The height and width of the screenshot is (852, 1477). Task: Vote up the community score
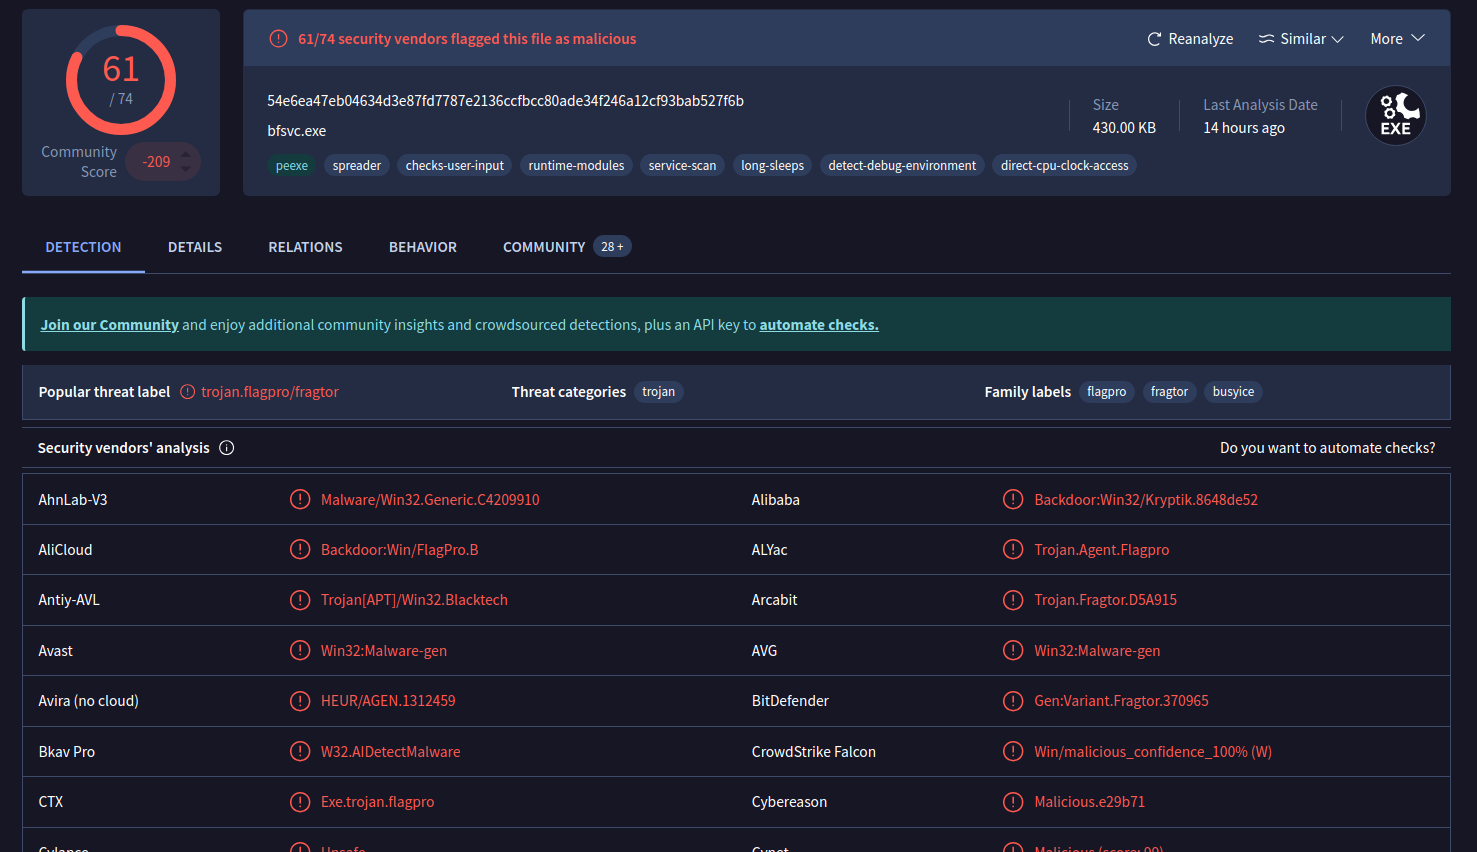point(186,154)
